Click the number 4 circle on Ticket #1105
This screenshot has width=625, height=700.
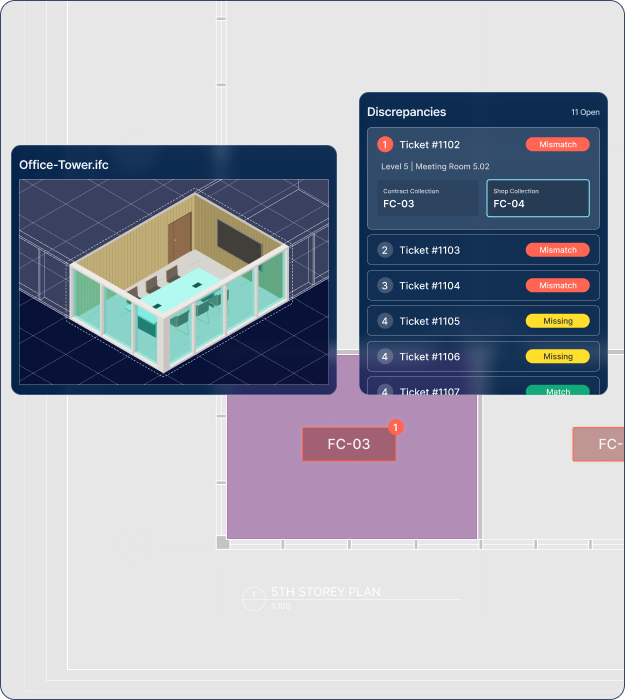pos(385,321)
